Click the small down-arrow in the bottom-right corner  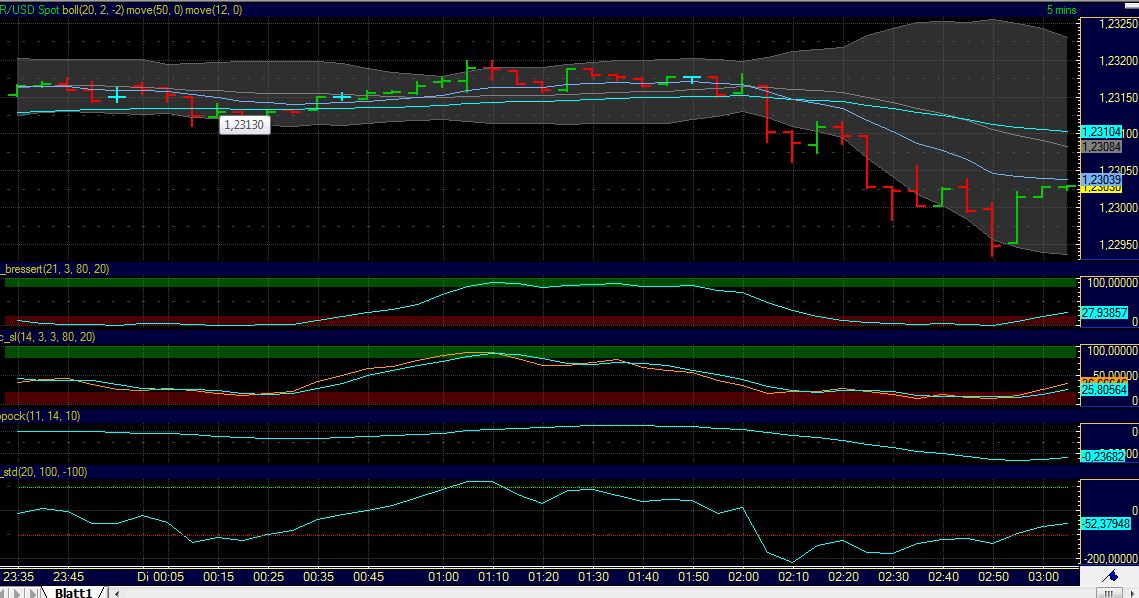click(1133, 593)
